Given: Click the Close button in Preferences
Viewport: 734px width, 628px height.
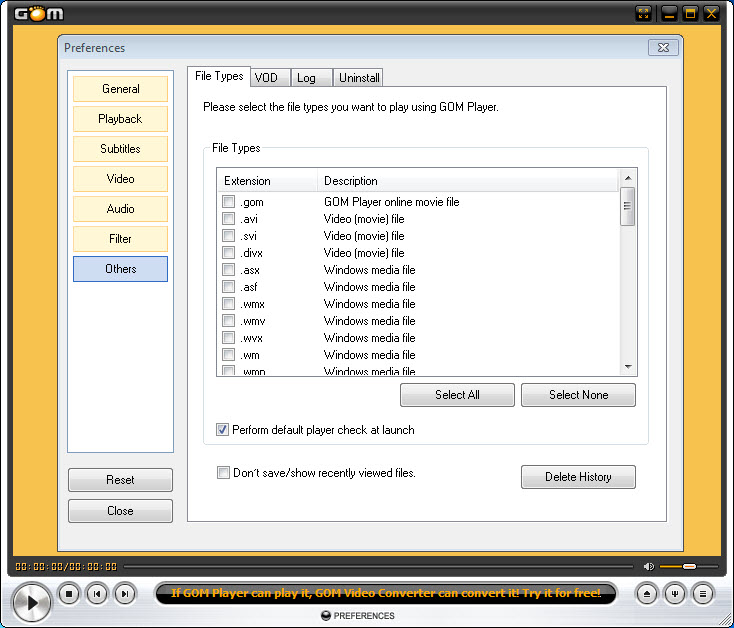Looking at the screenshot, I should 120,511.
